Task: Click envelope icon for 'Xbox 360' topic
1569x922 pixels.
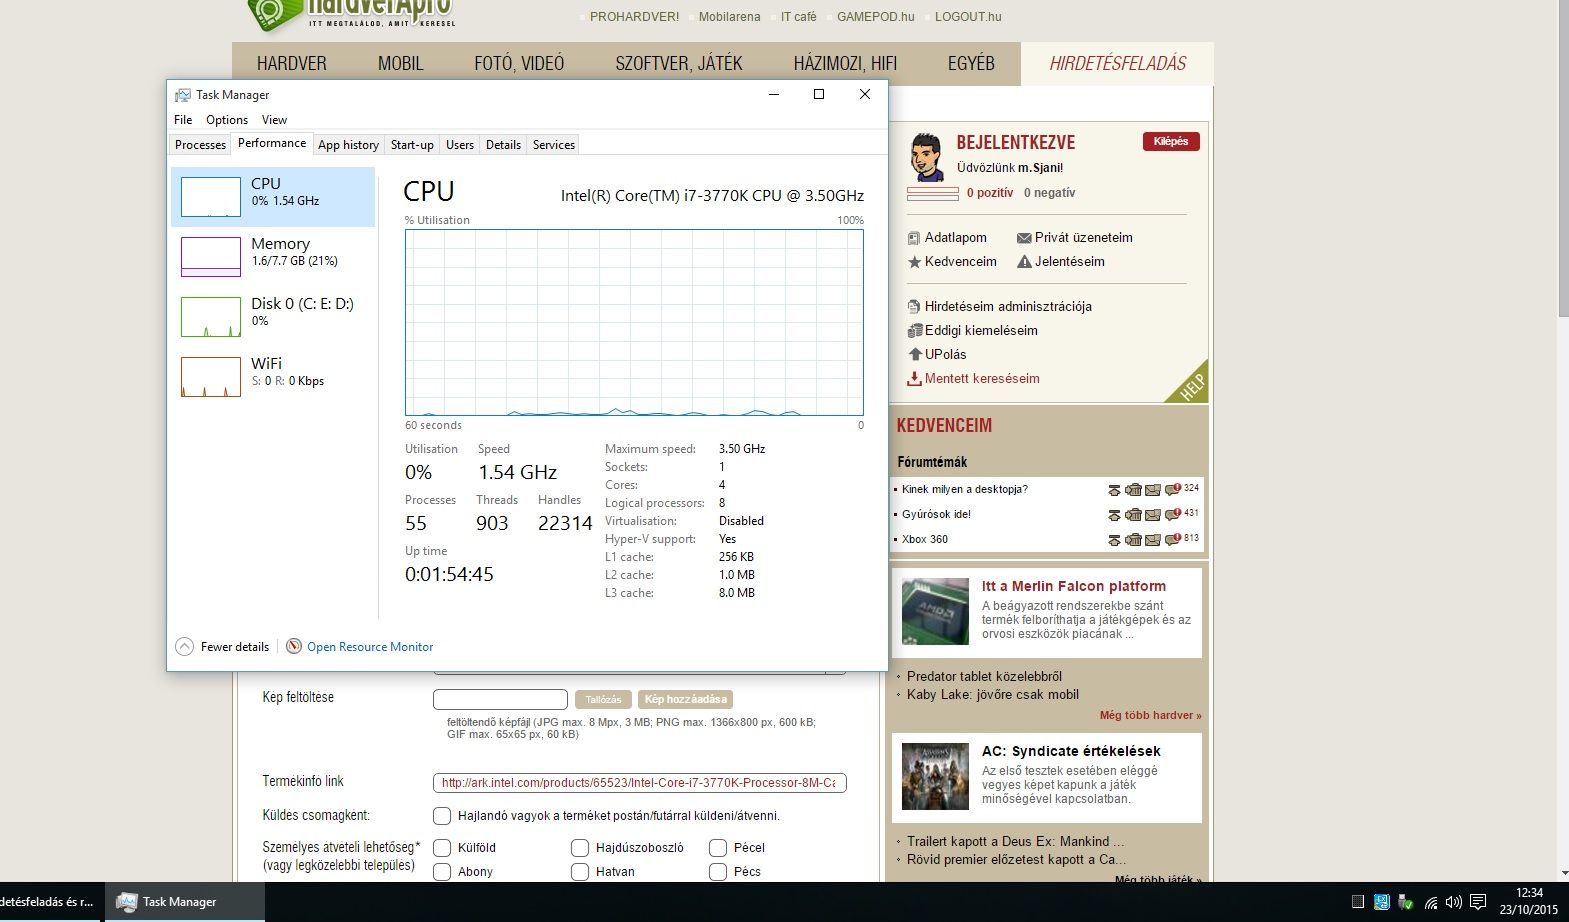Action: pos(1153,540)
